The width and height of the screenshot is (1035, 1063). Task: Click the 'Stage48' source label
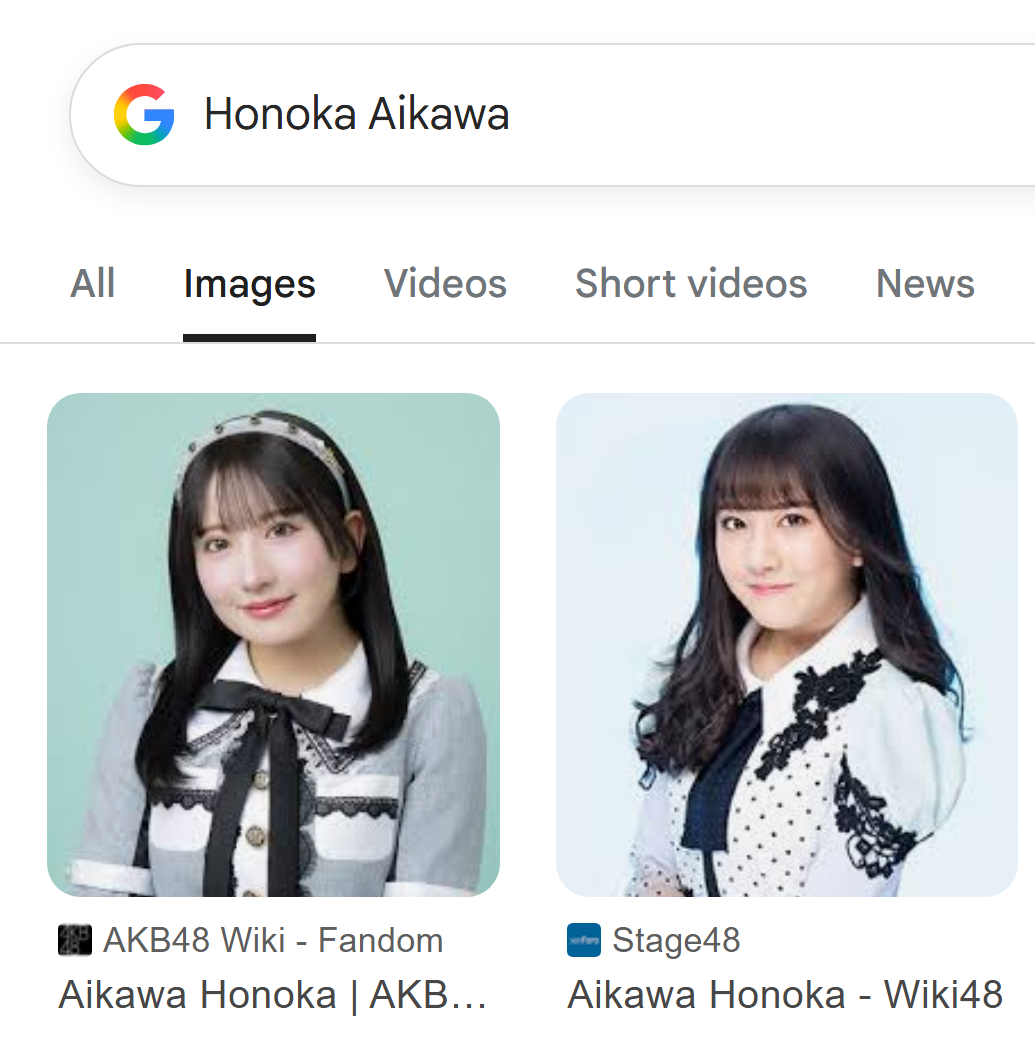point(676,940)
